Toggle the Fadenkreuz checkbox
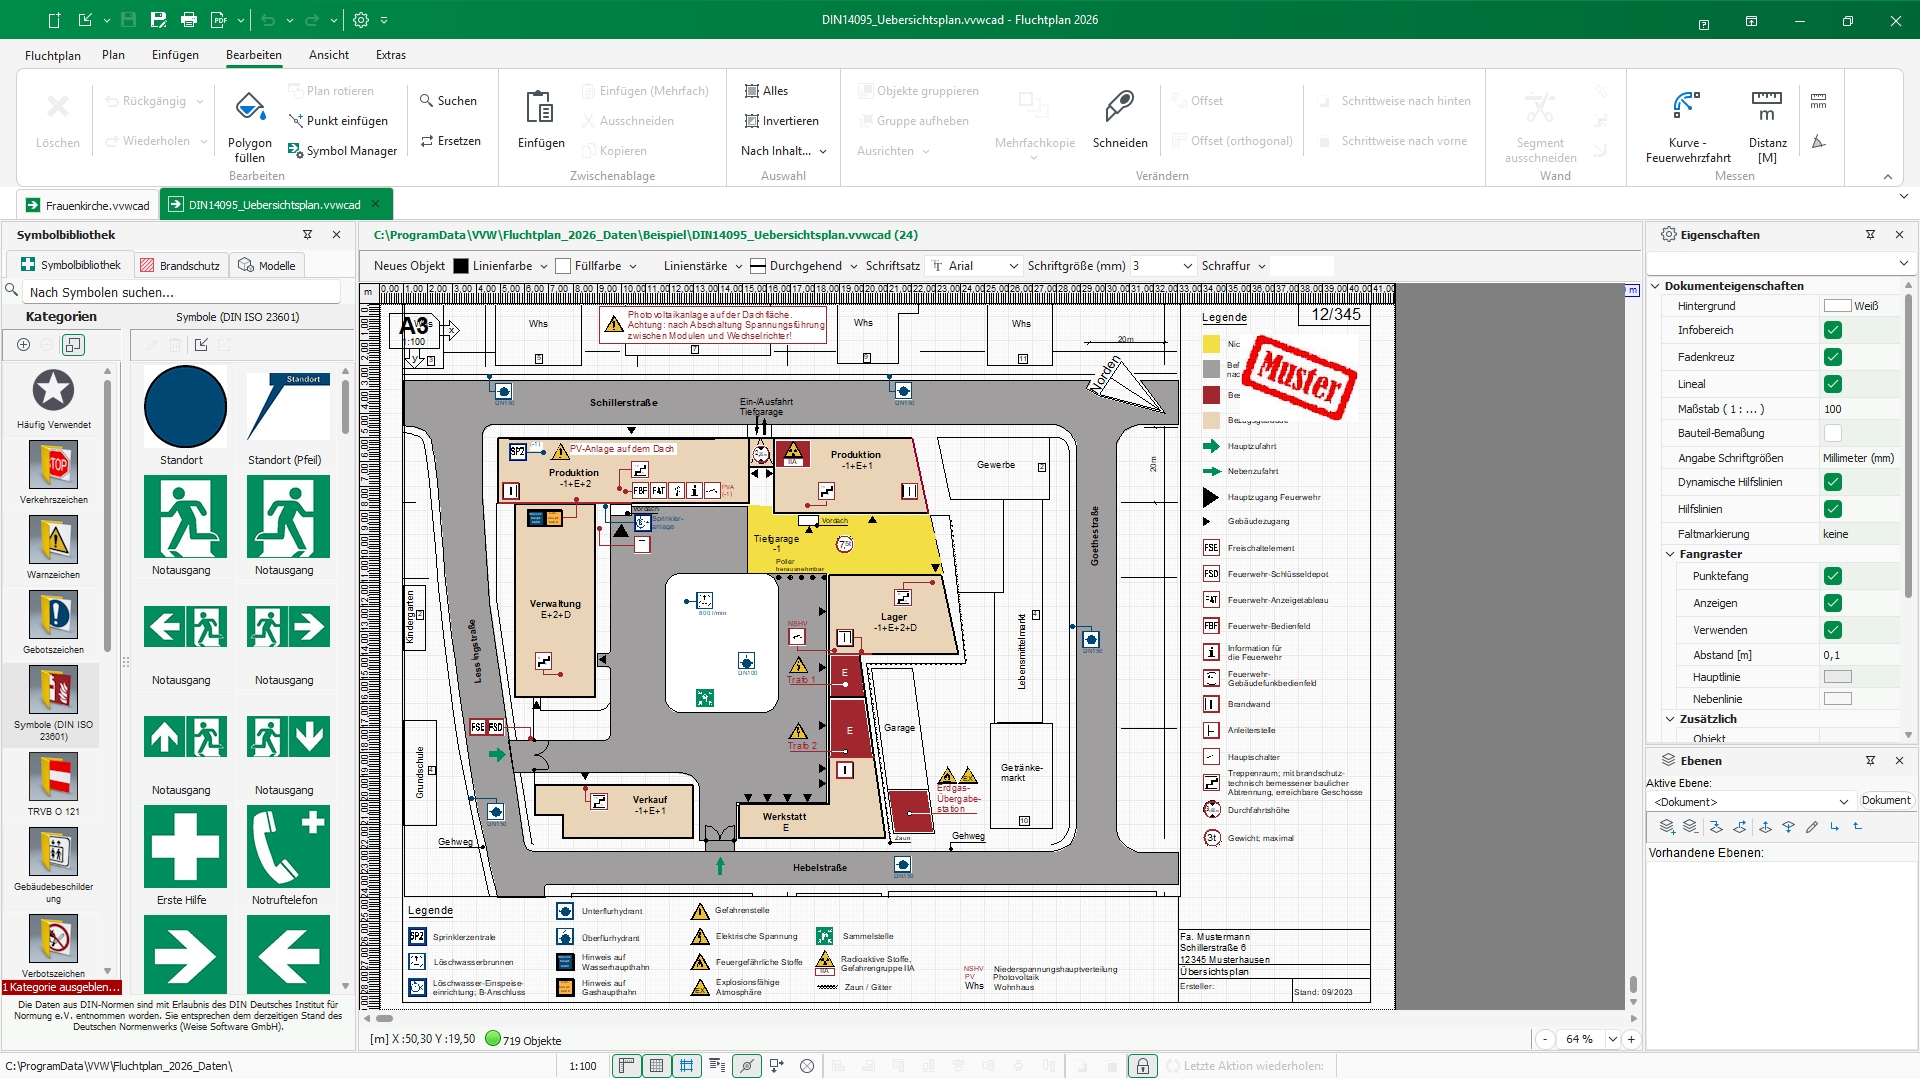1920x1080 pixels. click(x=1832, y=357)
